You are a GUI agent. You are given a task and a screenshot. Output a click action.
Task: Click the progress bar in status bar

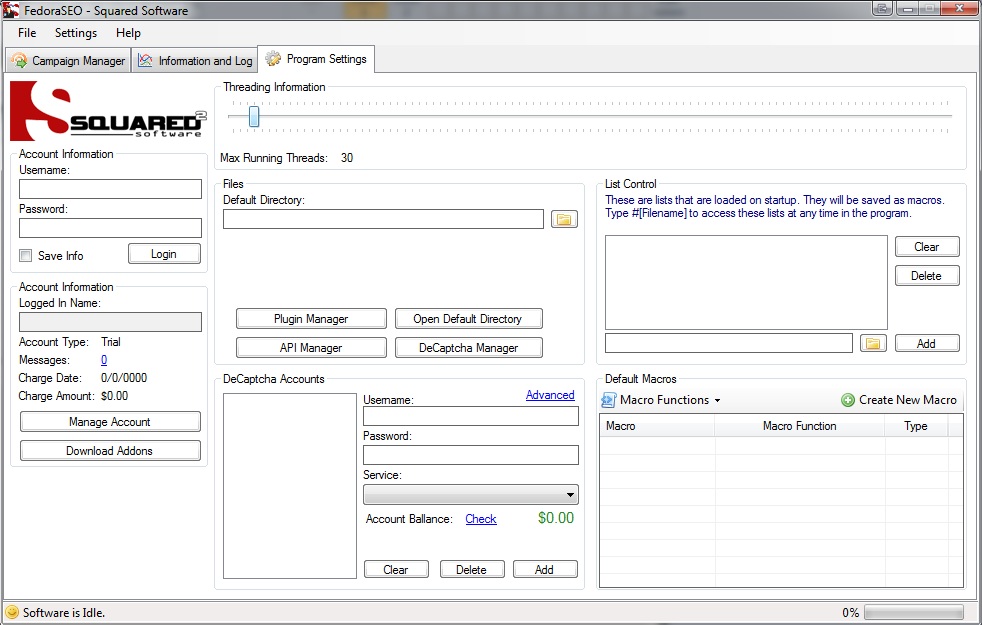click(914, 612)
